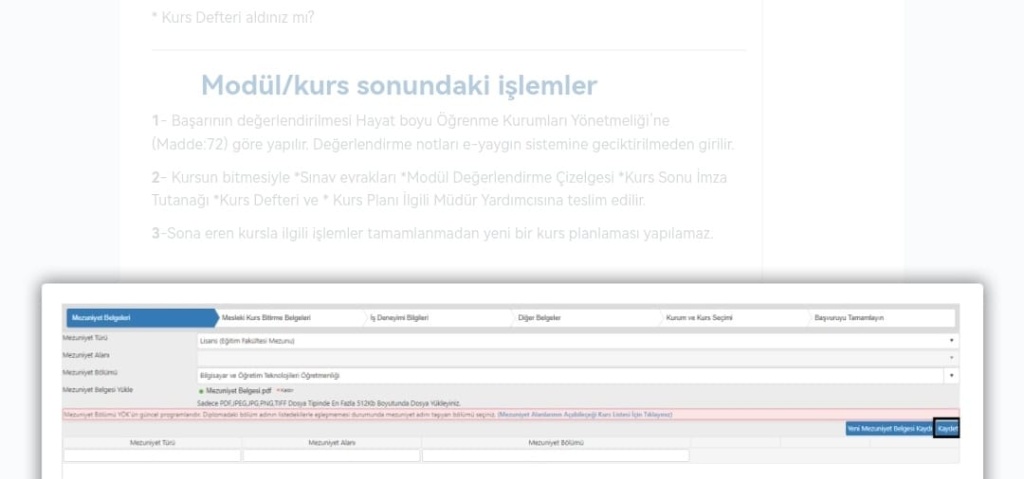This screenshot has width=1024, height=479.
Task: Expand the Mezuniyet Türü dropdown arrow
Action: point(951,341)
